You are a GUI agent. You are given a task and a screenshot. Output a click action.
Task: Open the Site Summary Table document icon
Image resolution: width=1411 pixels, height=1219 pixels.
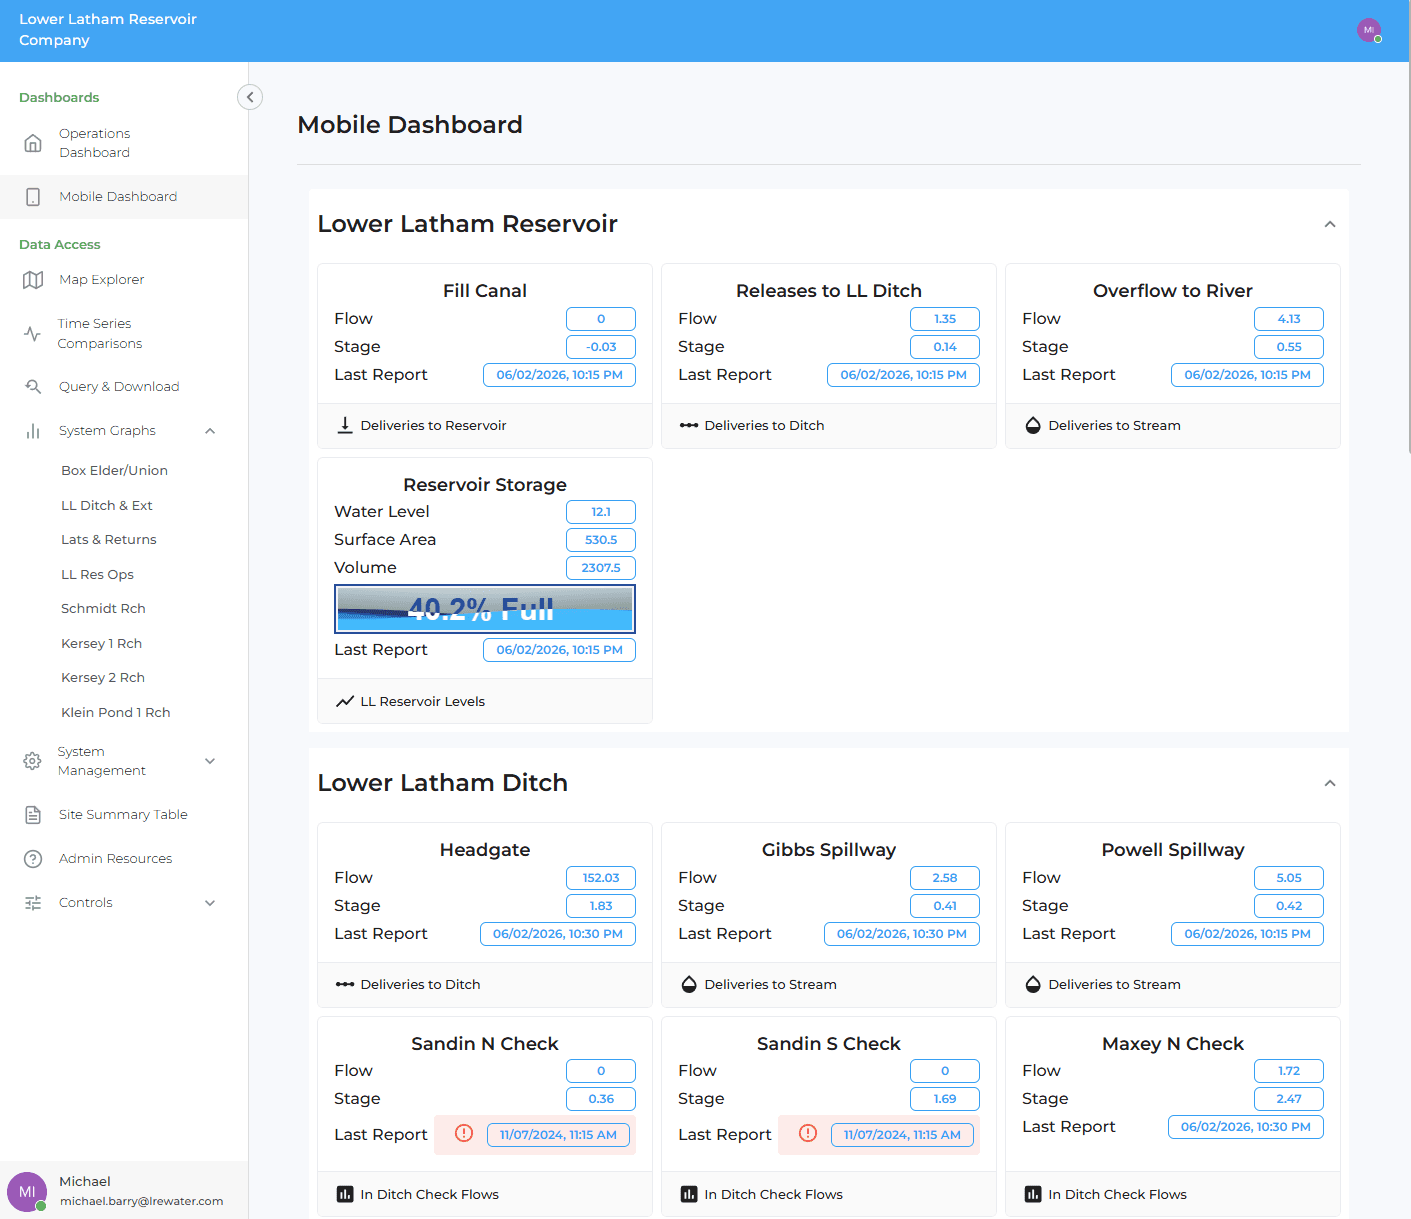[33, 815]
